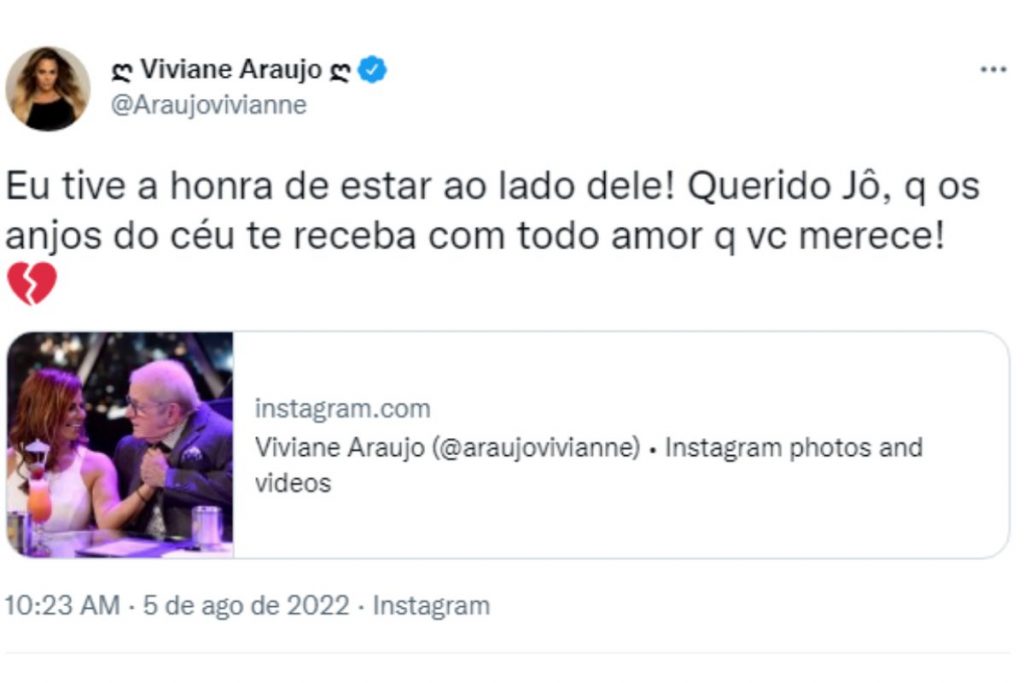1024x683 pixels.
Task: Click the orange cocktail in the photo
Action: click(x=38, y=495)
